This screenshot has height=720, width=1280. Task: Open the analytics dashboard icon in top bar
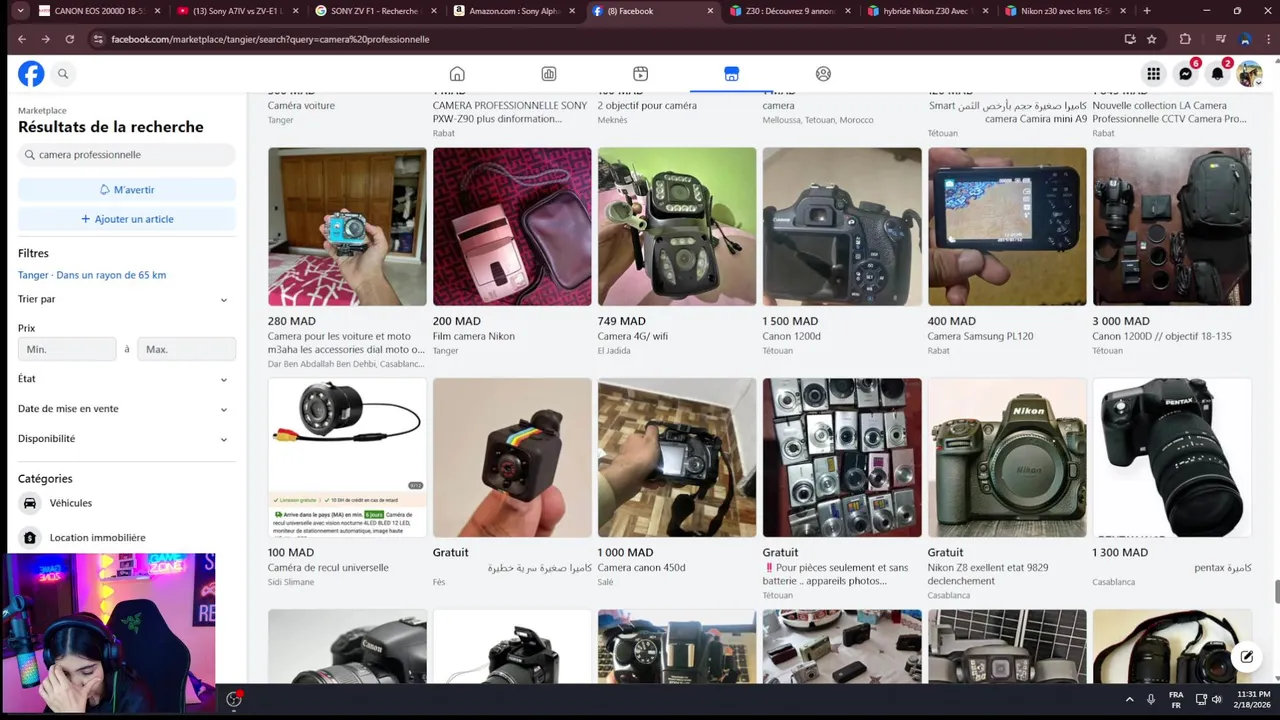tap(549, 74)
